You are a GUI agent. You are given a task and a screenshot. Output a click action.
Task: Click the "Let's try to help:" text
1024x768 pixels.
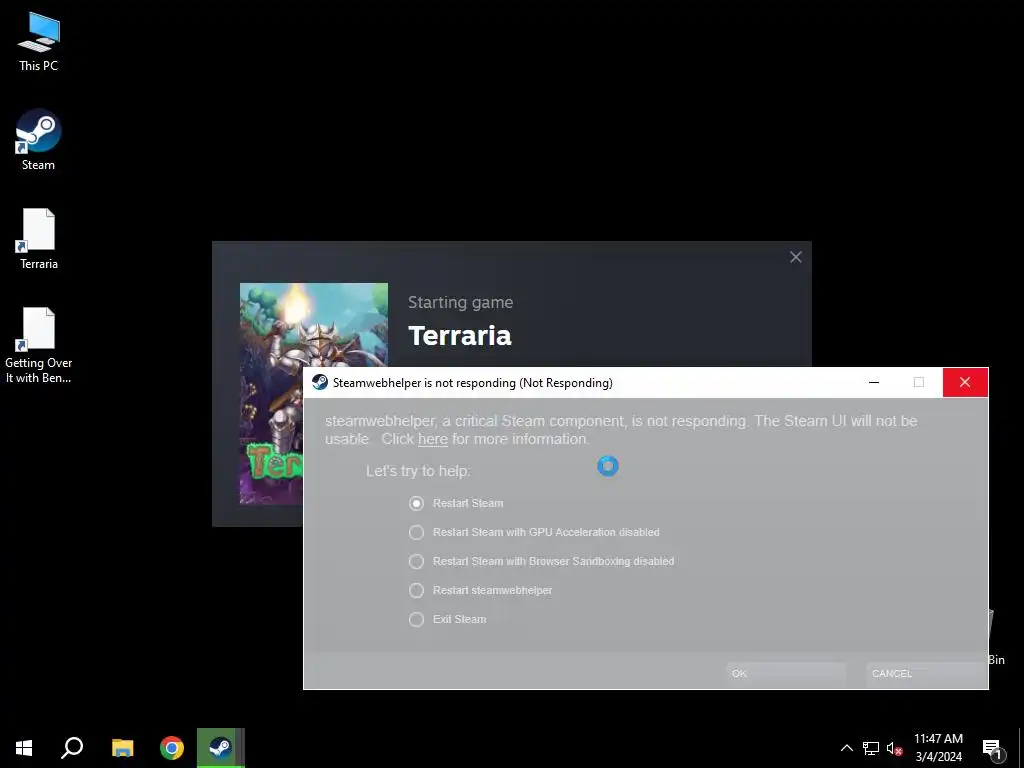click(418, 471)
